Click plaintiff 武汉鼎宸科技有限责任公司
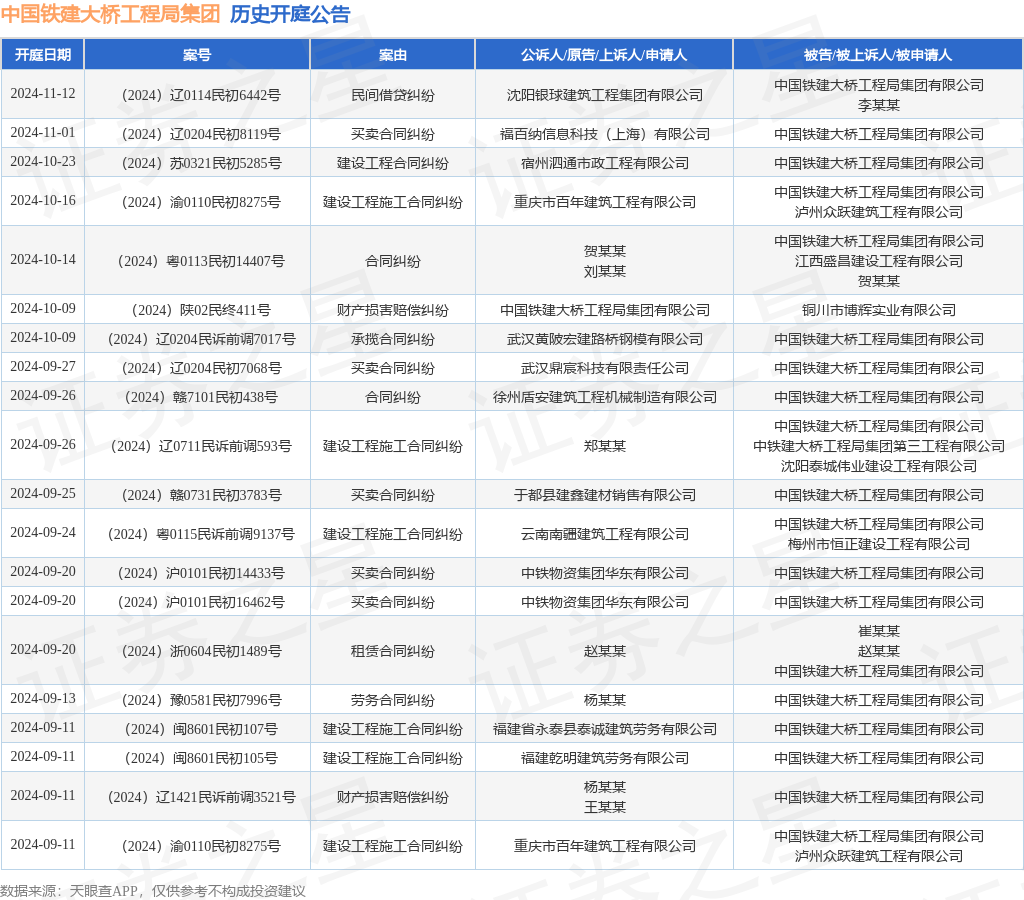This screenshot has height=900, width=1024. [x=605, y=368]
